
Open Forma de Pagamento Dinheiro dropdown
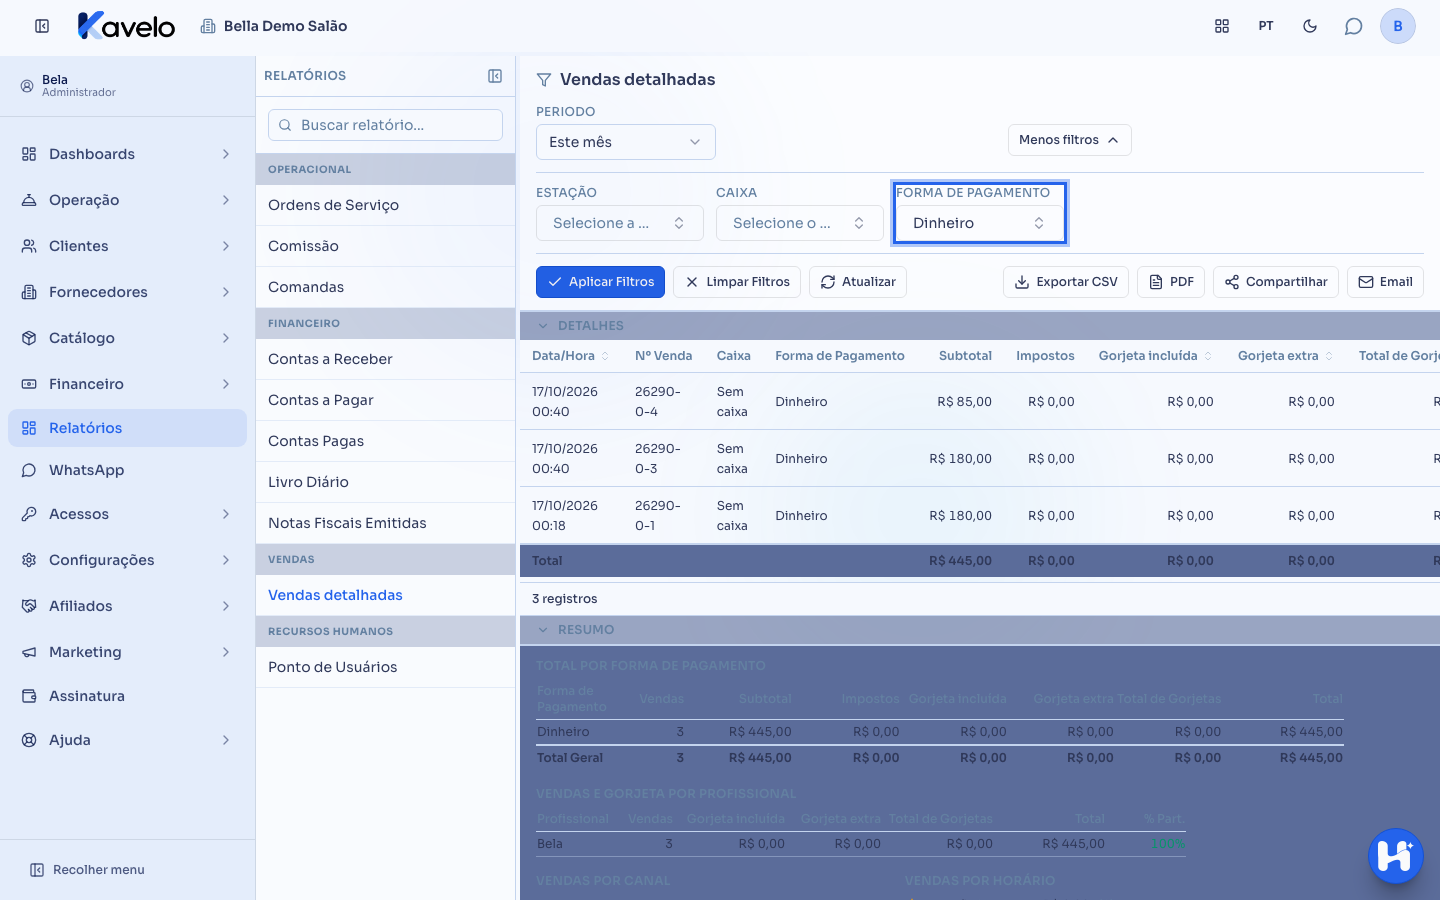point(980,223)
